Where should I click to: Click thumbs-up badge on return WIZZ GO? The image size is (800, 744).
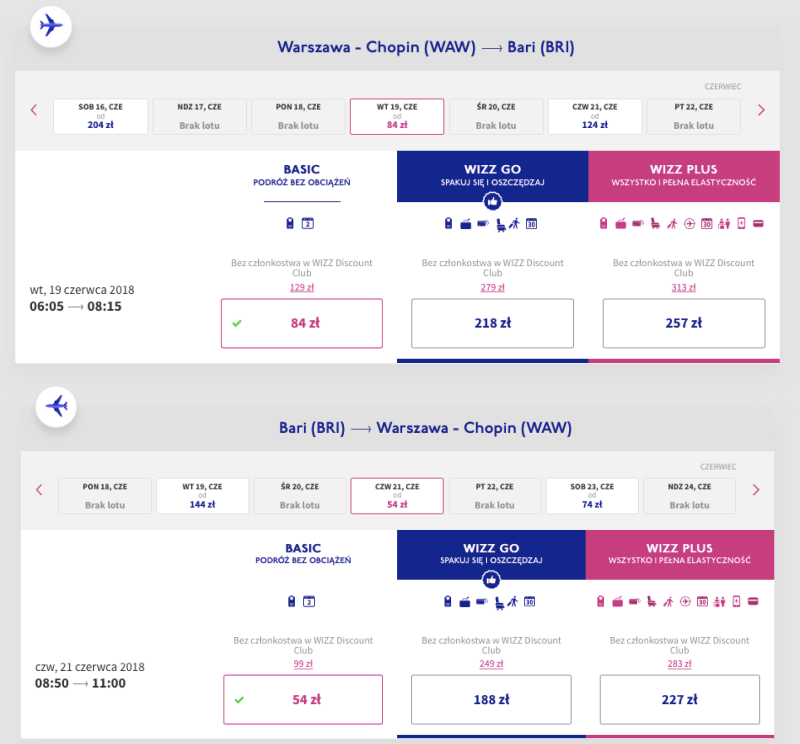491,580
